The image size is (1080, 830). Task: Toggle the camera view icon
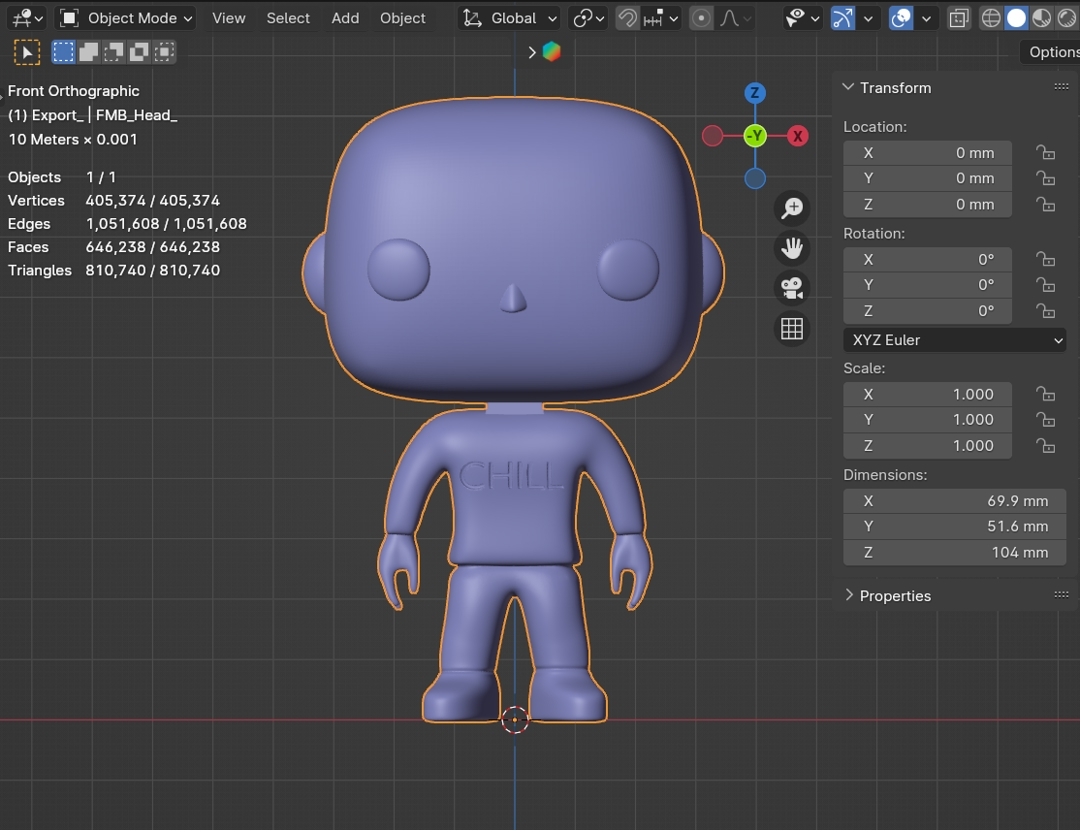pyautogui.click(x=792, y=288)
